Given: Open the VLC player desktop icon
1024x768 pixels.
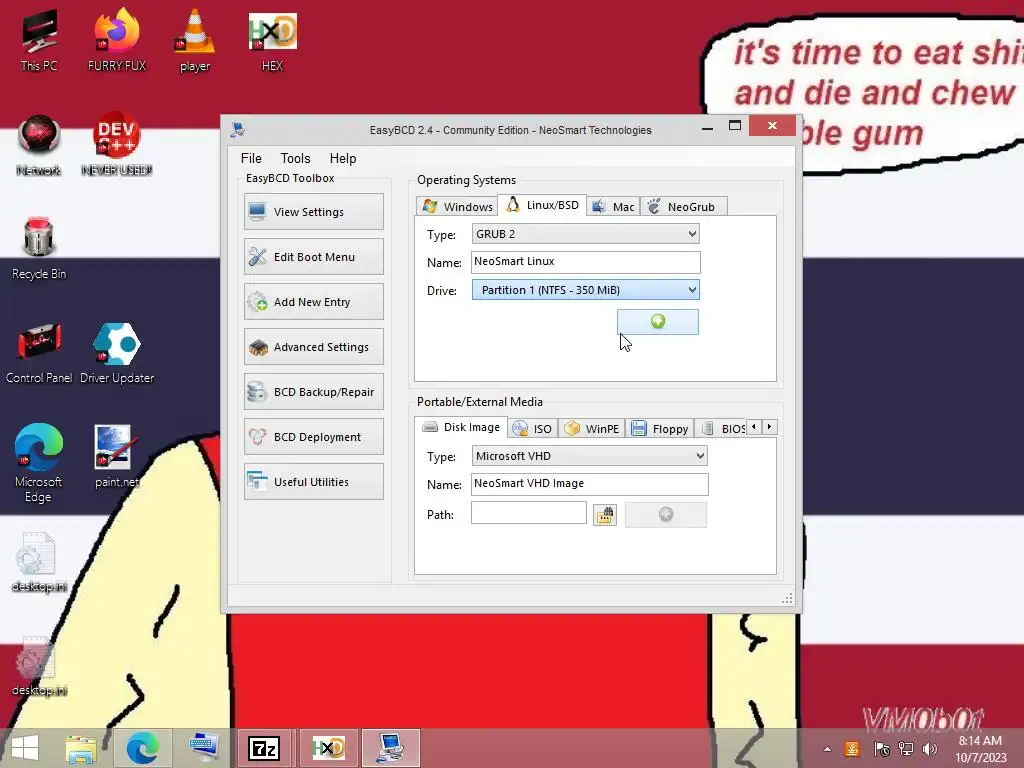Looking at the screenshot, I should (x=195, y=42).
